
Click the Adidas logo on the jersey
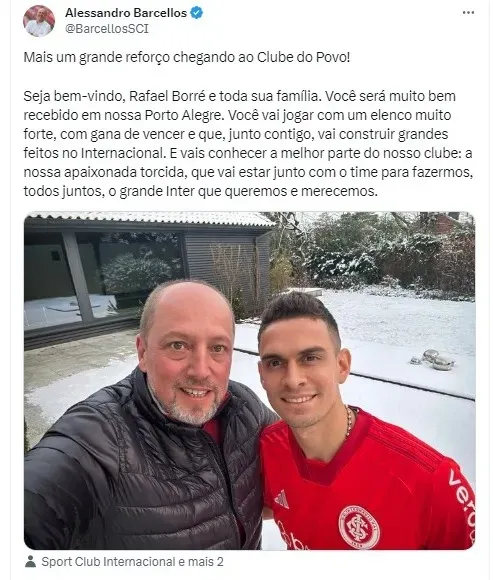coord(282,499)
